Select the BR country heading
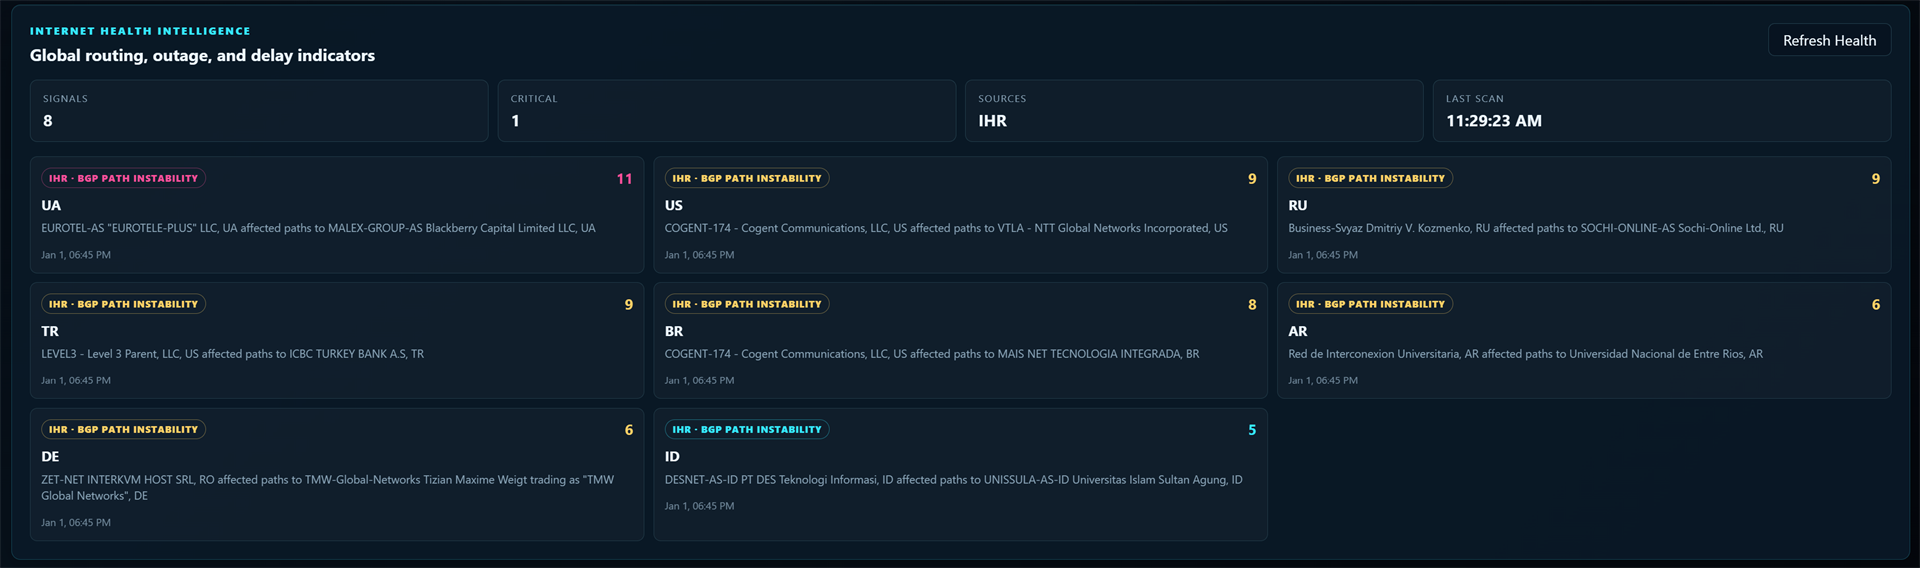1920x568 pixels. (x=674, y=331)
